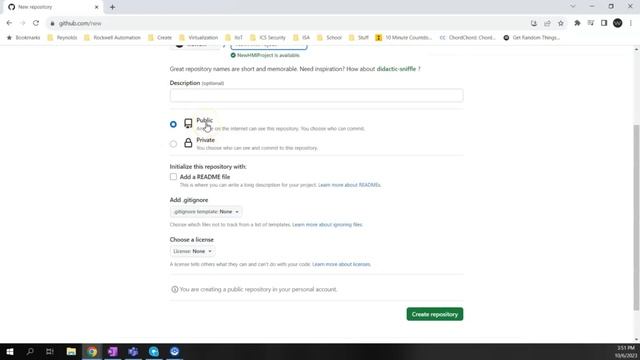
Task: Open Windows taskbar search
Action: [x=30, y=351]
